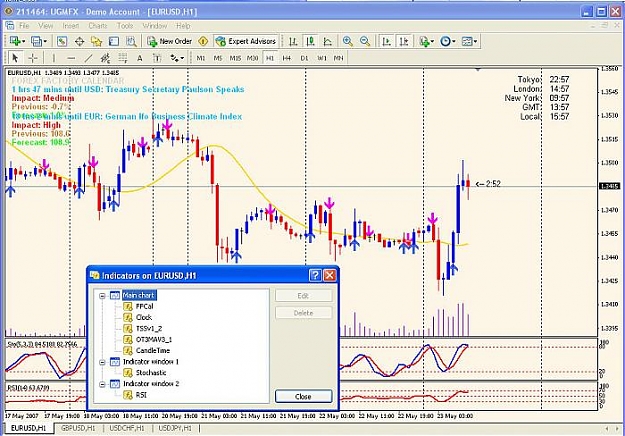625x436 pixels.
Task: Collapse Indicator window 1 tree node
Action: 102,362
